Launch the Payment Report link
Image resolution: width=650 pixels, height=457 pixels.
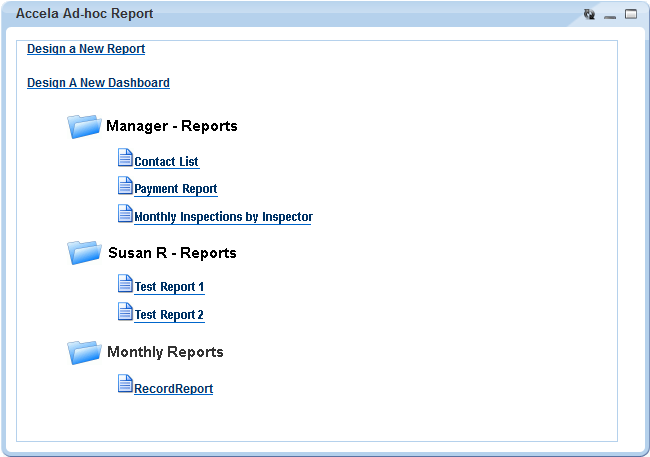point(175,189)
